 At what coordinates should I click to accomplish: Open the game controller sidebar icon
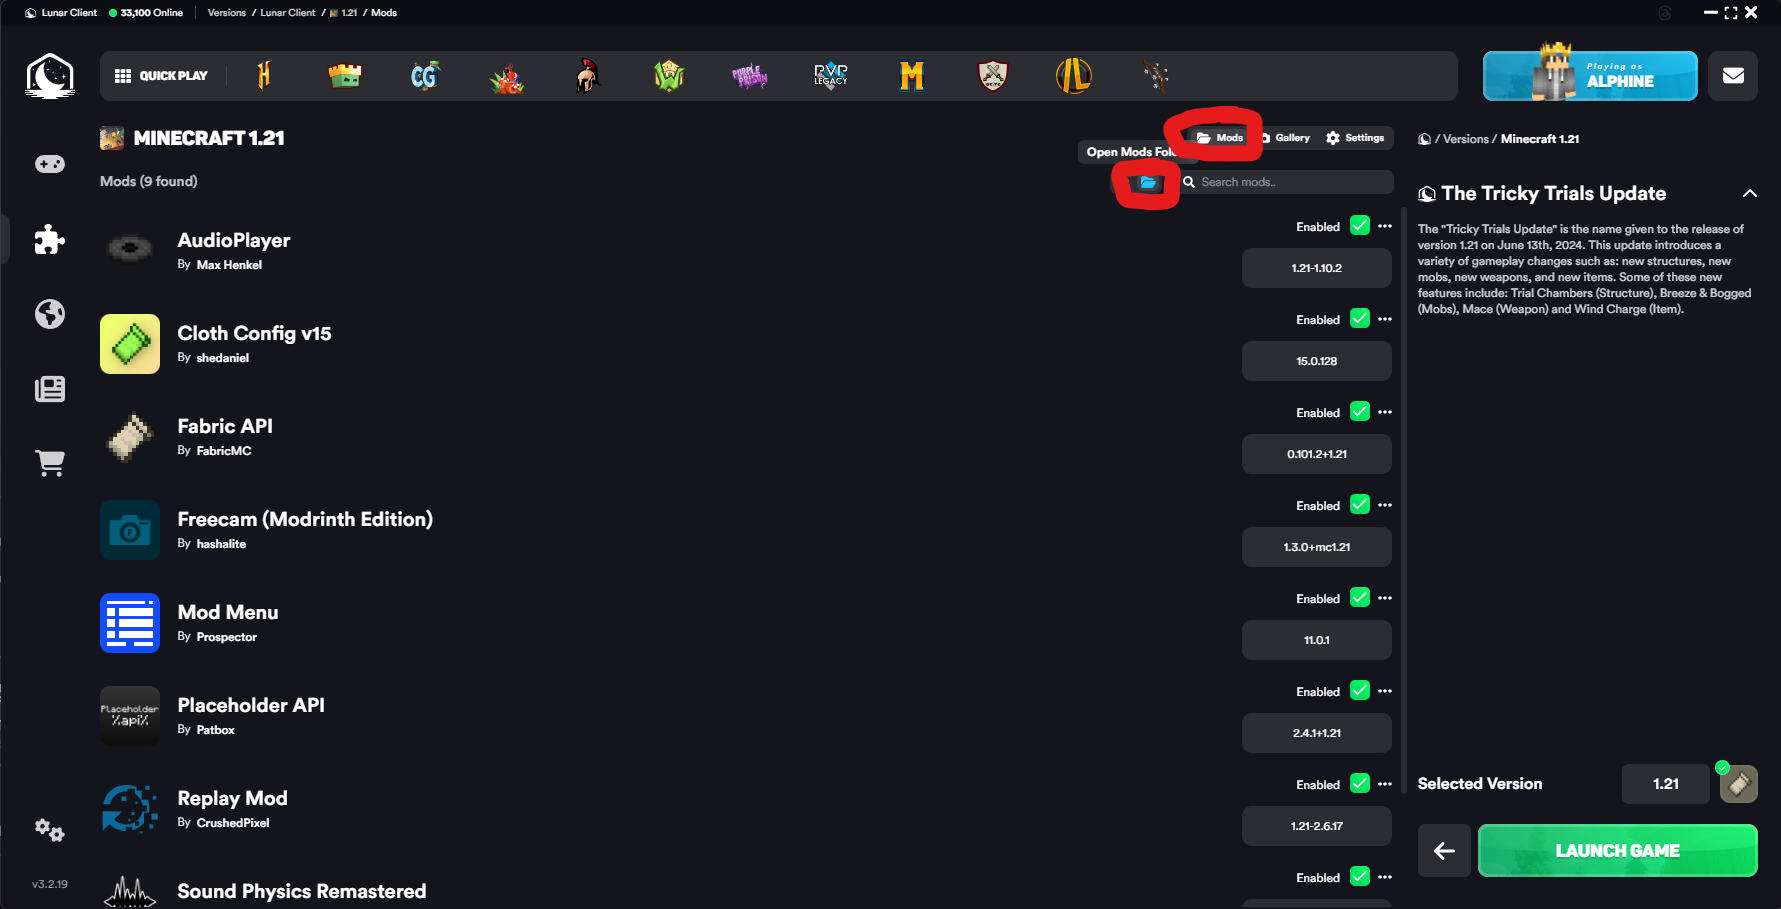coord(50,164)
